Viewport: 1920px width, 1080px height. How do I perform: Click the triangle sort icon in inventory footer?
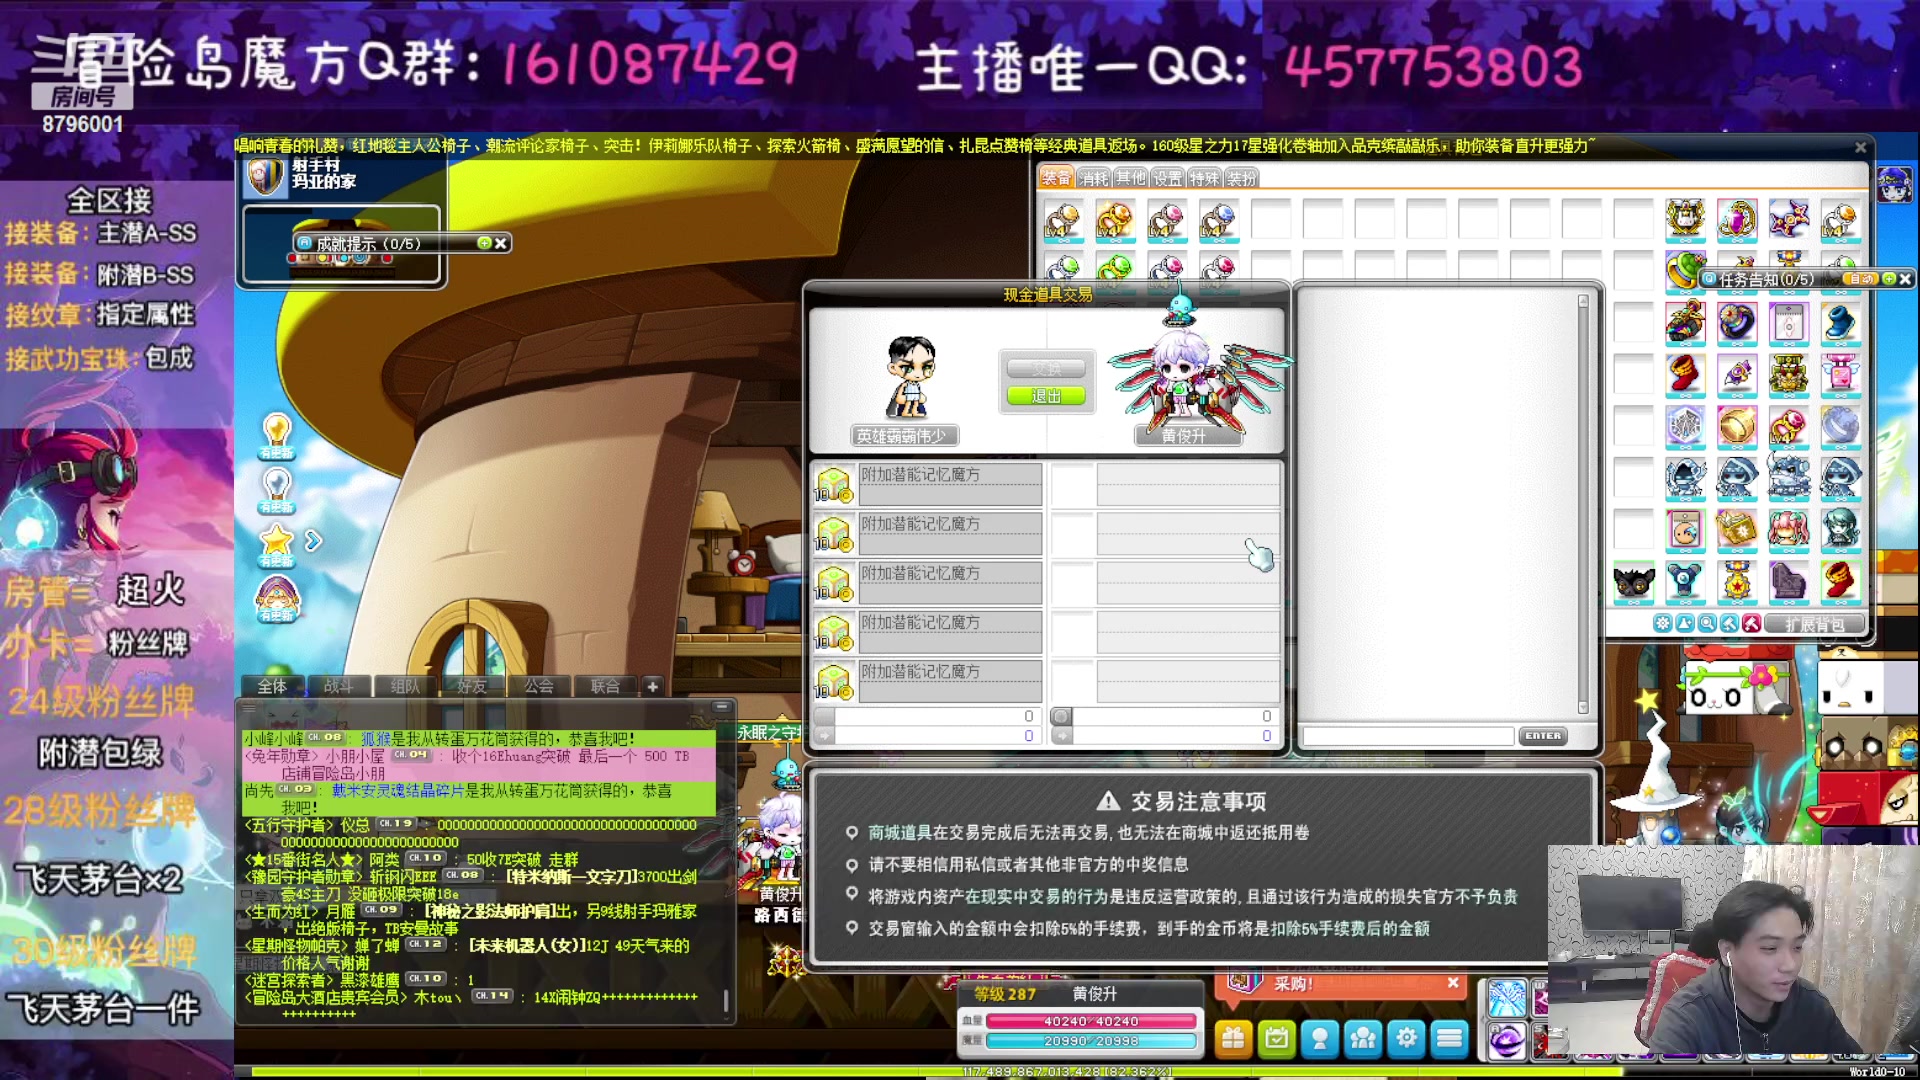(1685, 624)
